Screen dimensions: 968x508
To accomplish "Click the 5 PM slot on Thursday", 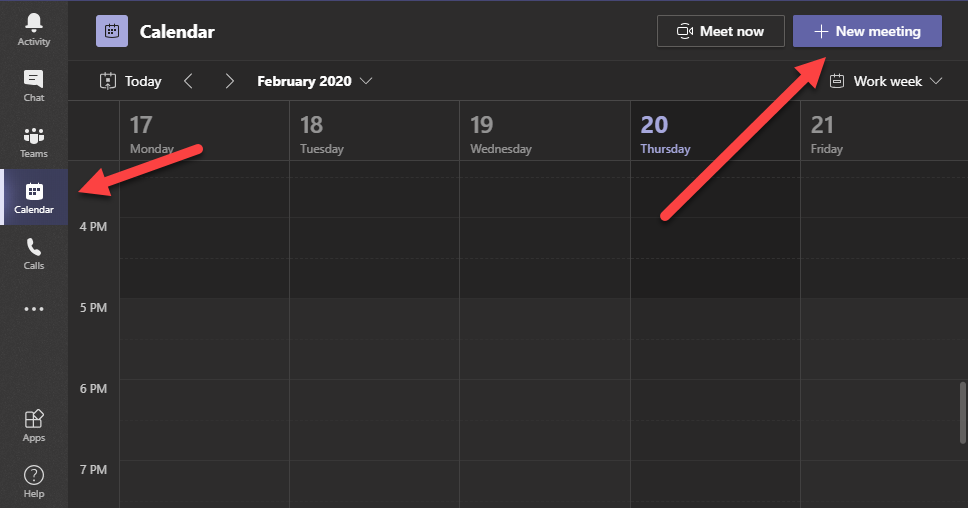I will [716, 319].
